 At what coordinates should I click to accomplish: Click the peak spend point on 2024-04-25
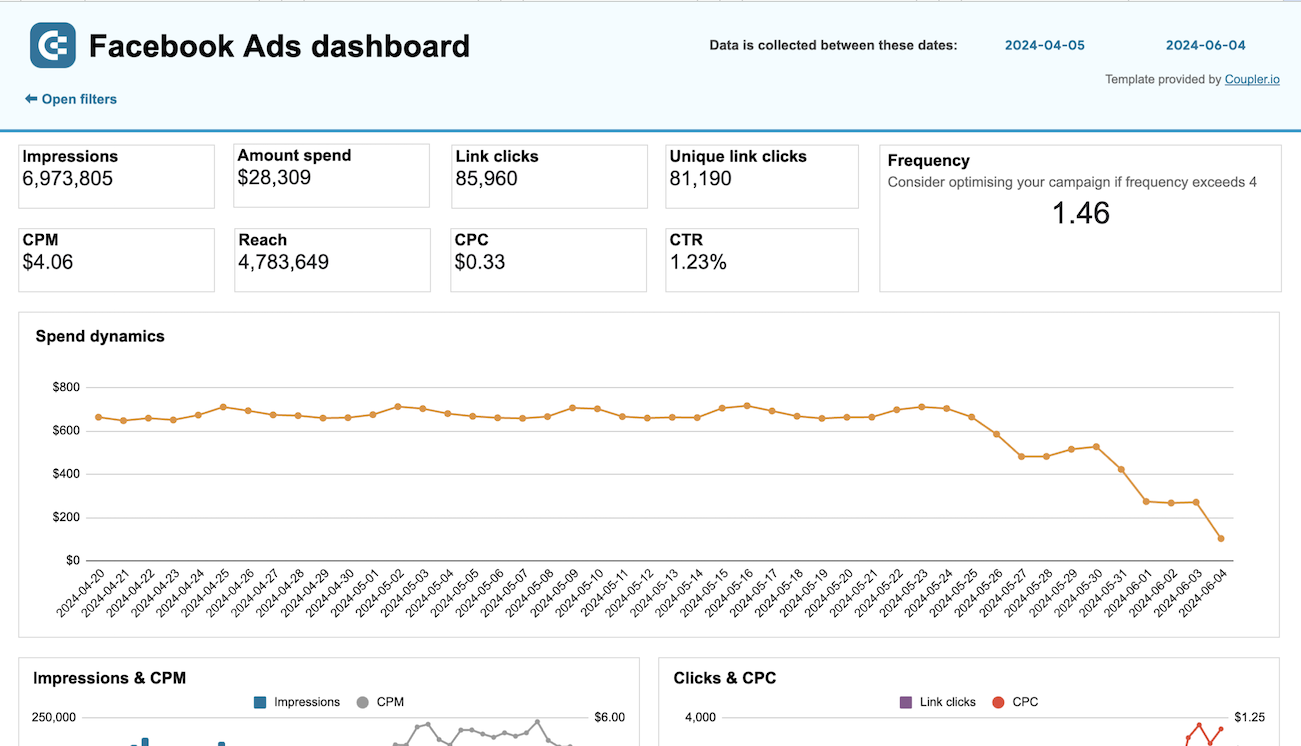221,407
